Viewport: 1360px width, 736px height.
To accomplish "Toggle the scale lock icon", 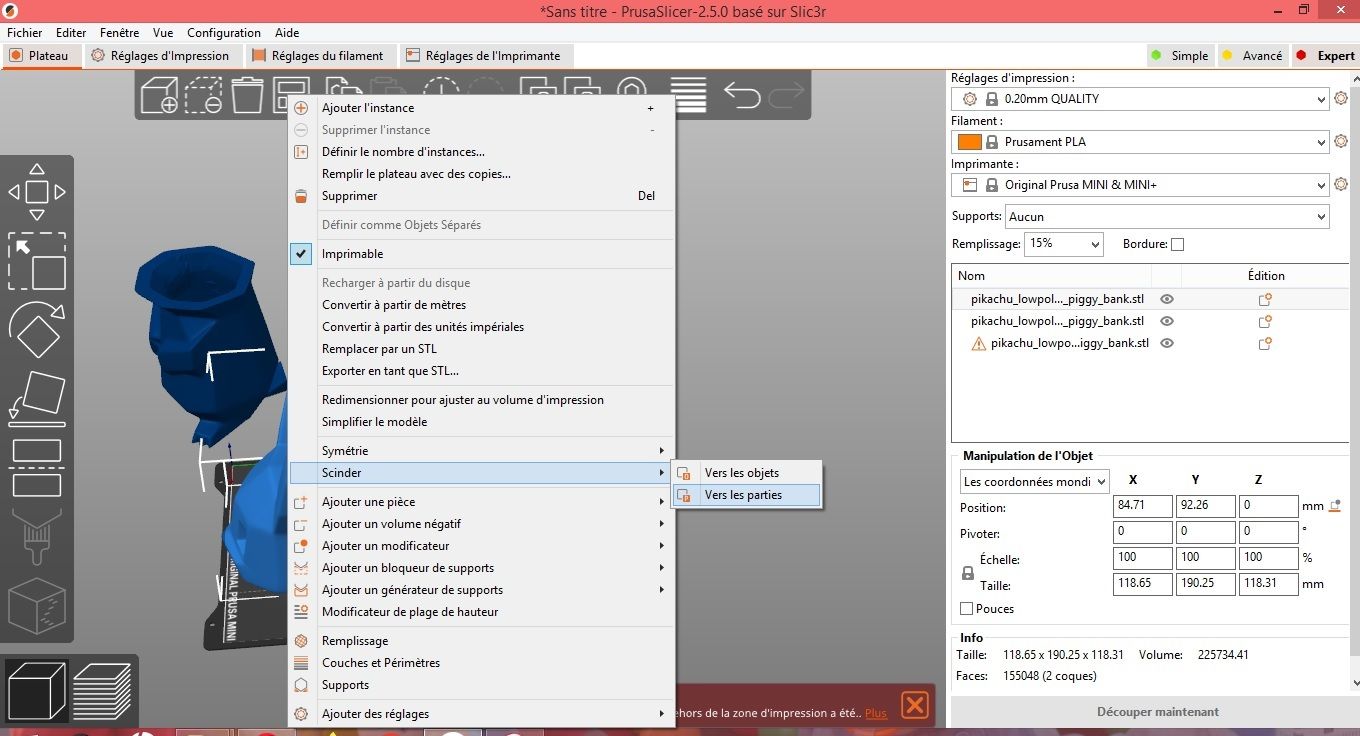I will [x=967, y=573].
